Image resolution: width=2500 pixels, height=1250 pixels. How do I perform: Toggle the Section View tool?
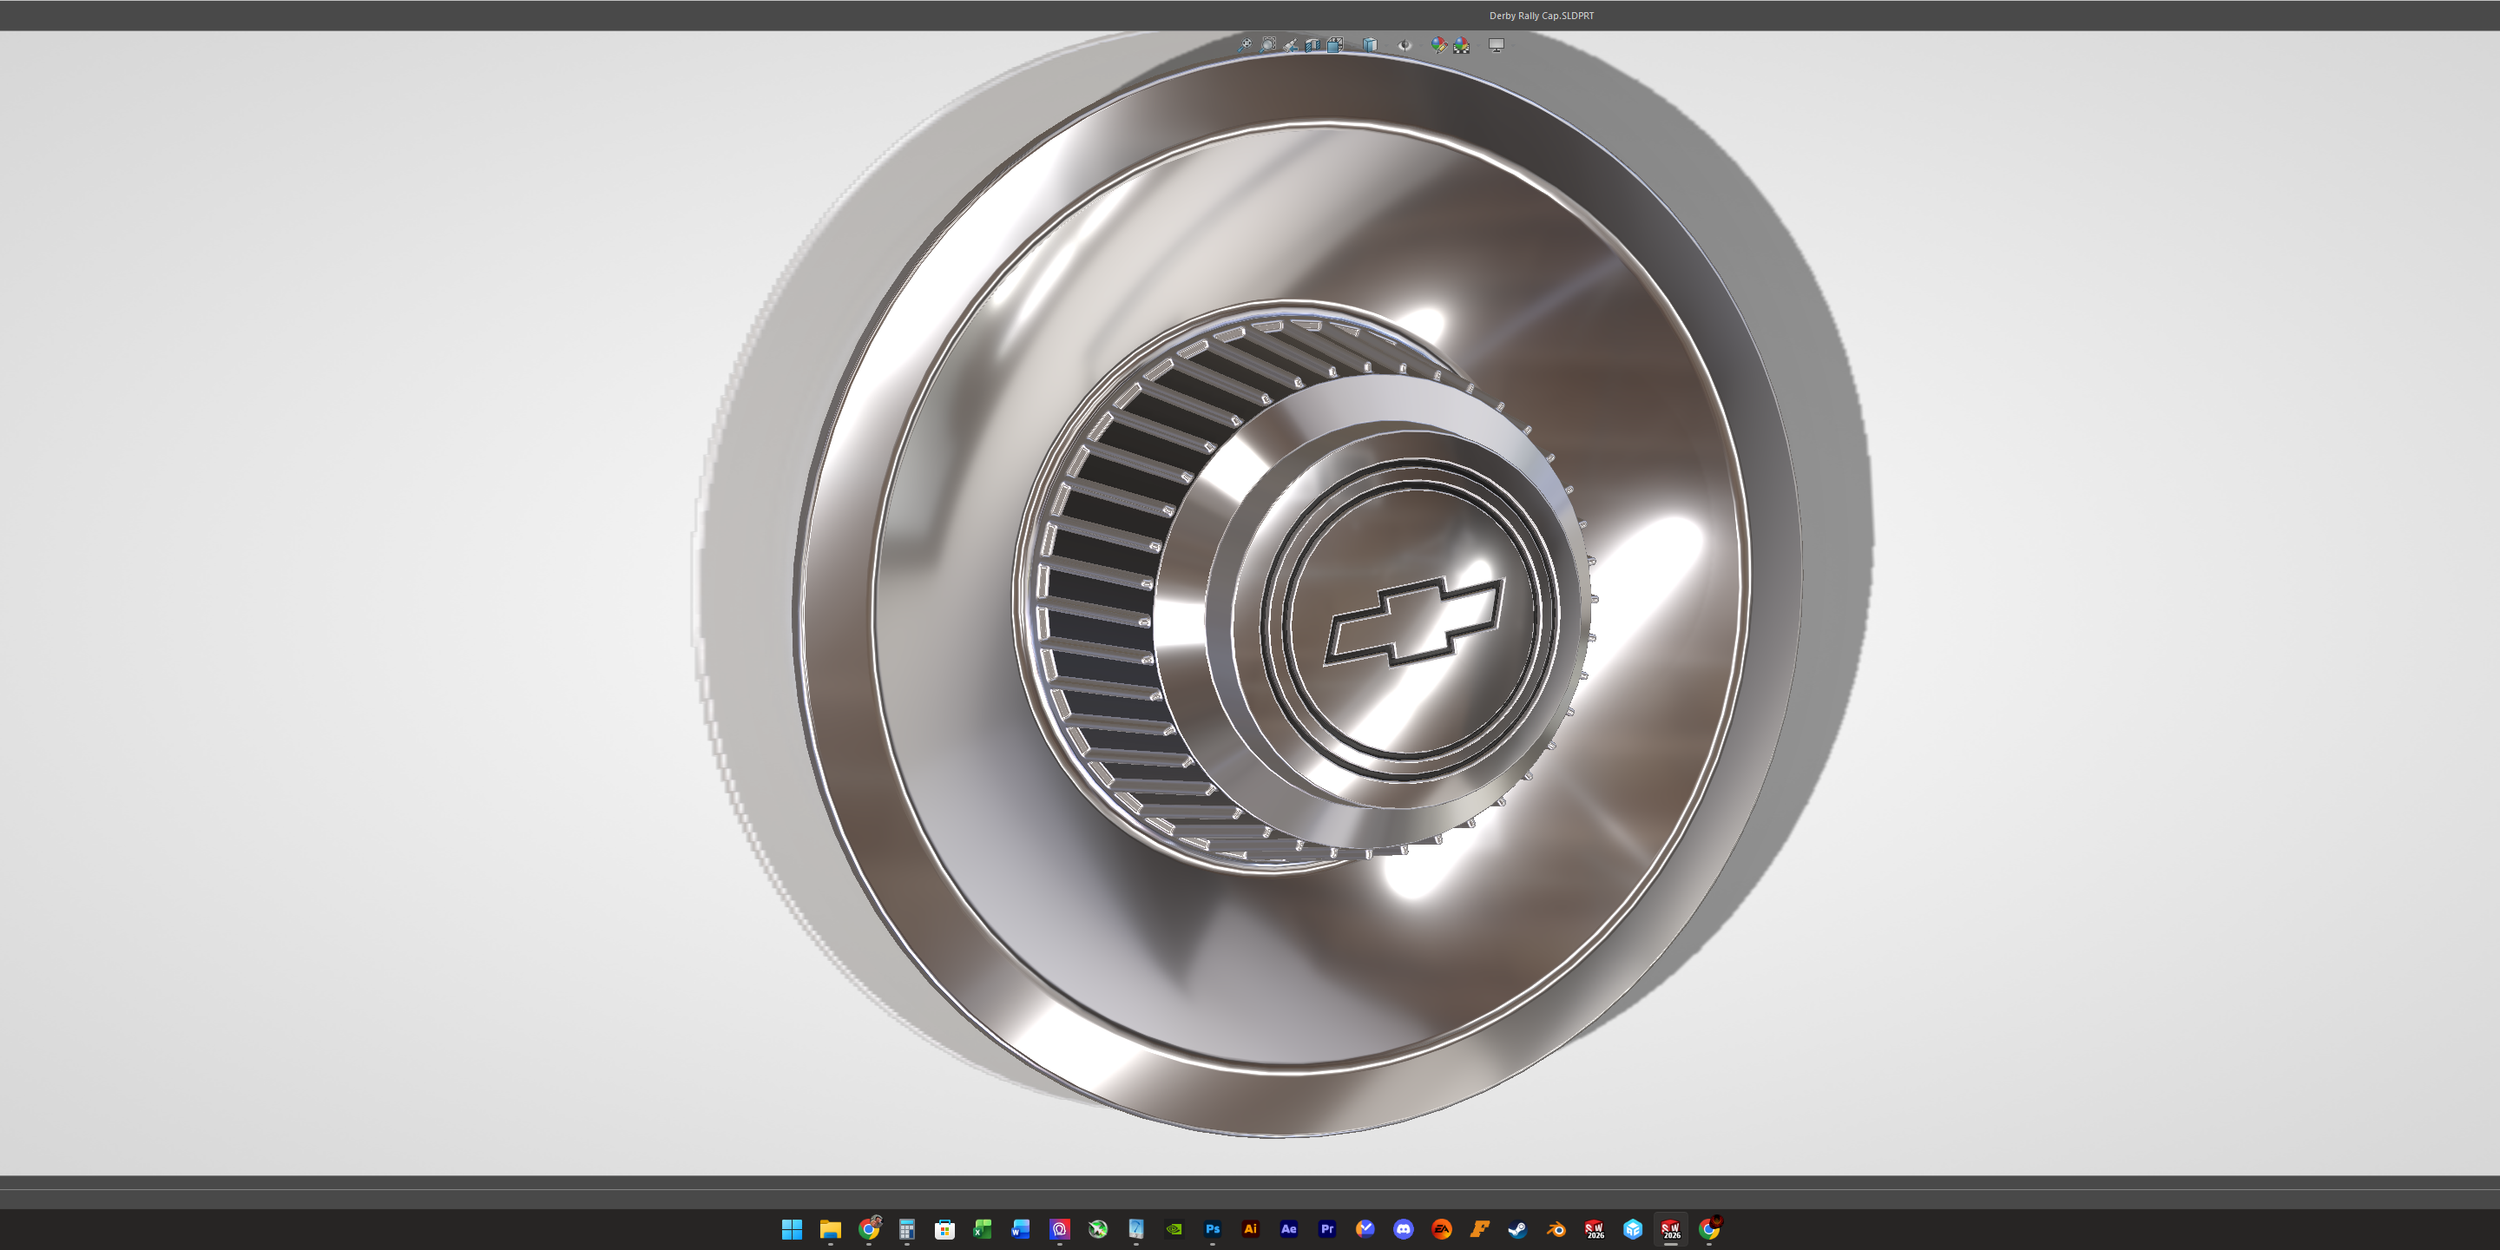coord(1313,46)
